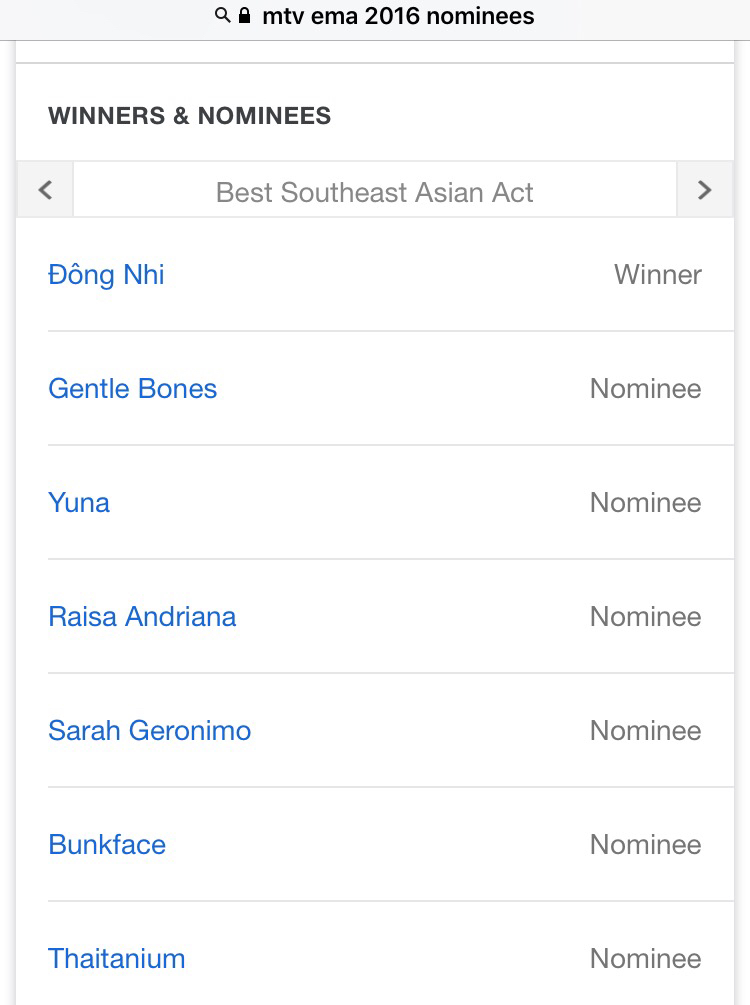Viewport: 750px width, 1005px height.
Task: Tap the padlock security icon
Action: (x=244, y=16)
